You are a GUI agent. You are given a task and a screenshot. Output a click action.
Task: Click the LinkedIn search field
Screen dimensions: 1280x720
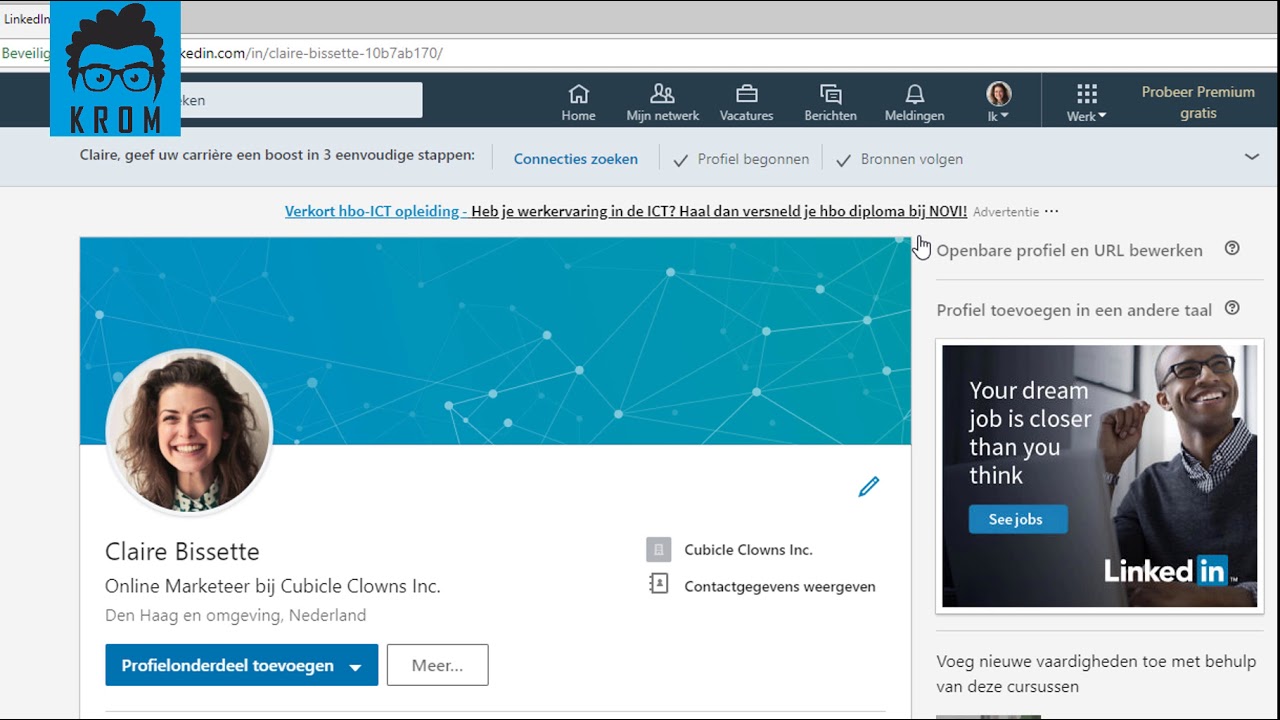coord(300,100)
